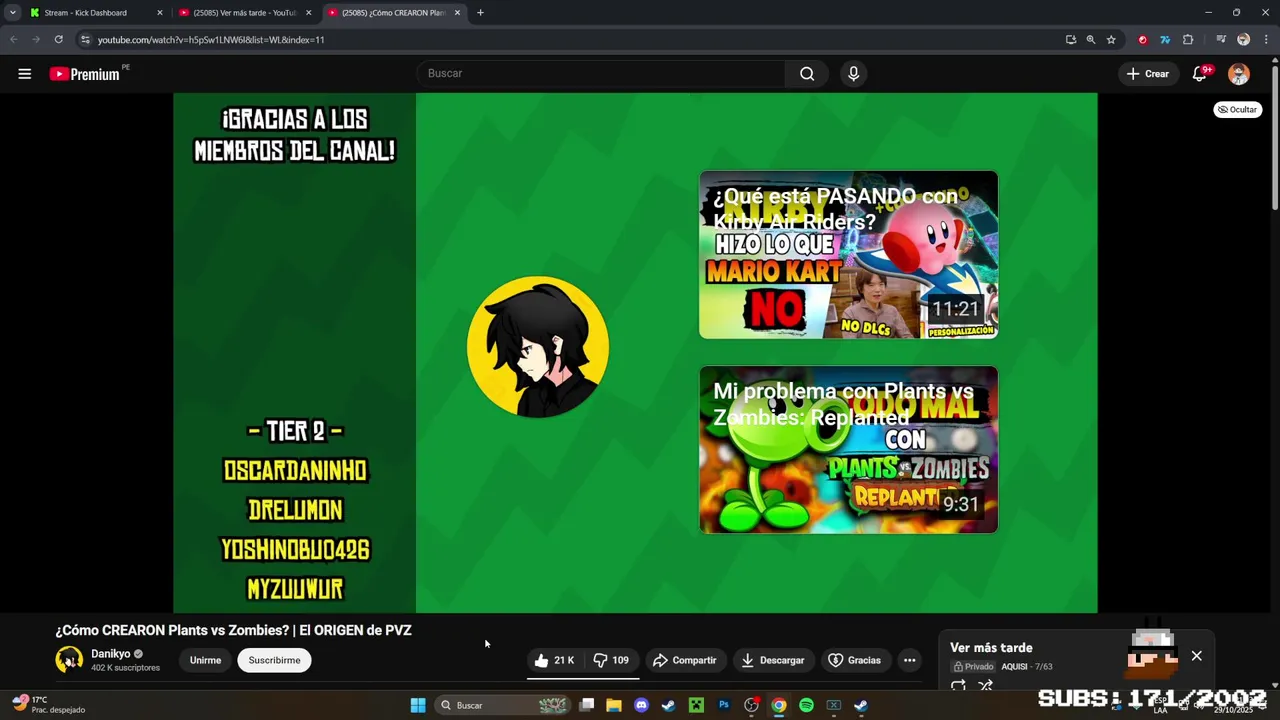Screen dimensions: 1280x720
Task: Click the Windows taskbar Buscar search box
Action: click(x=505, y=705)
